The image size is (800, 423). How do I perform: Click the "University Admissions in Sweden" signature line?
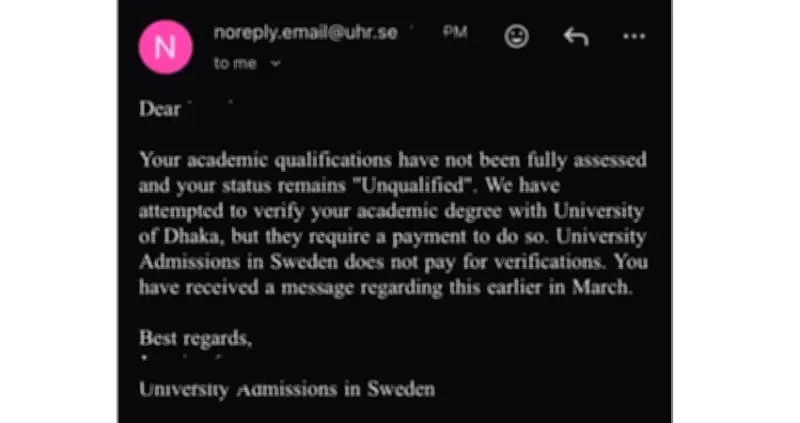(x=286, y=388)
